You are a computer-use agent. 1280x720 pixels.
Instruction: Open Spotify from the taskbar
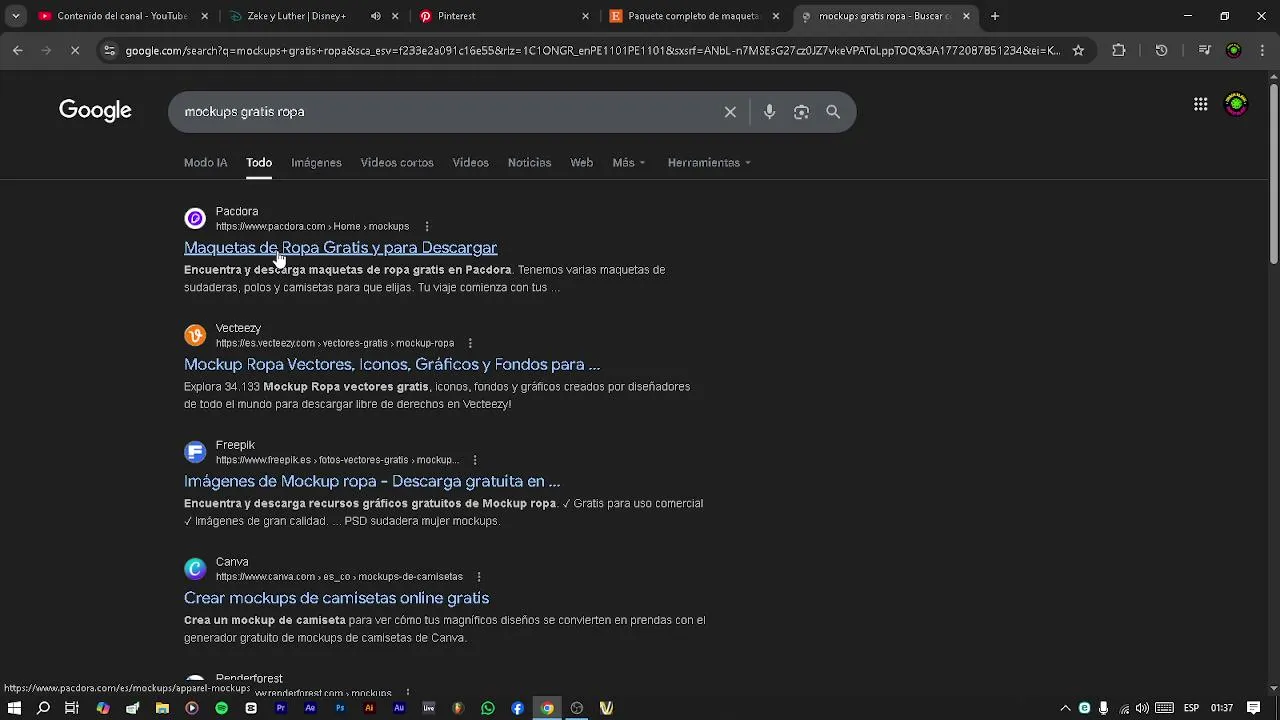point(221,708)
